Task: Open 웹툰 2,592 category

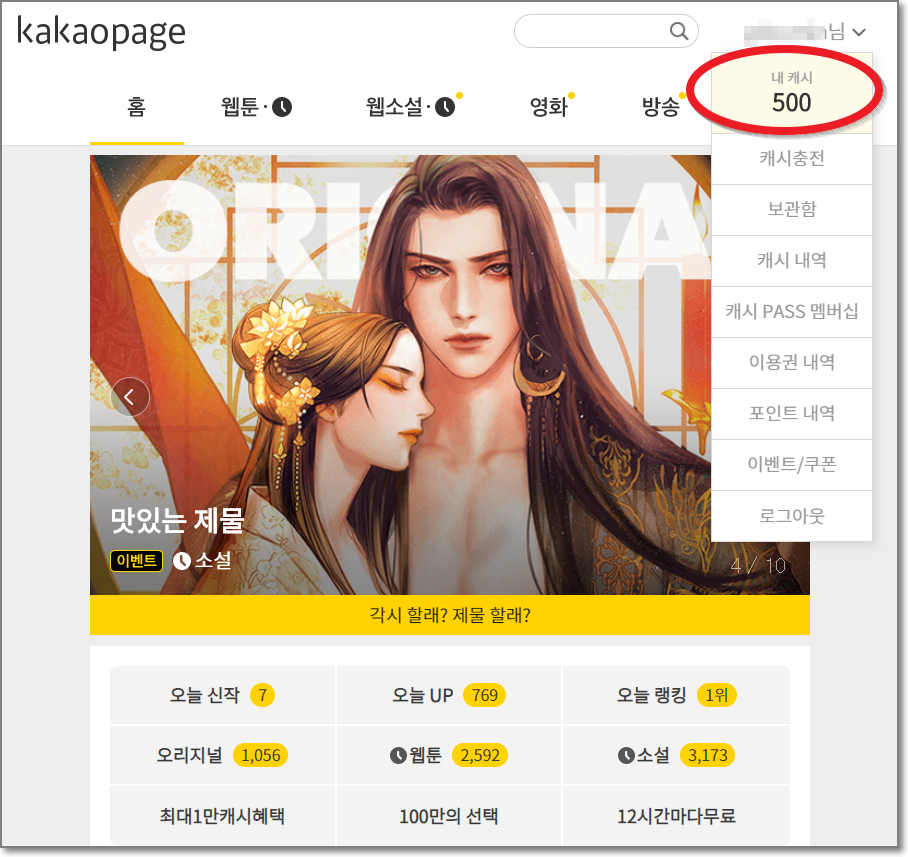Action: point(449,755)
